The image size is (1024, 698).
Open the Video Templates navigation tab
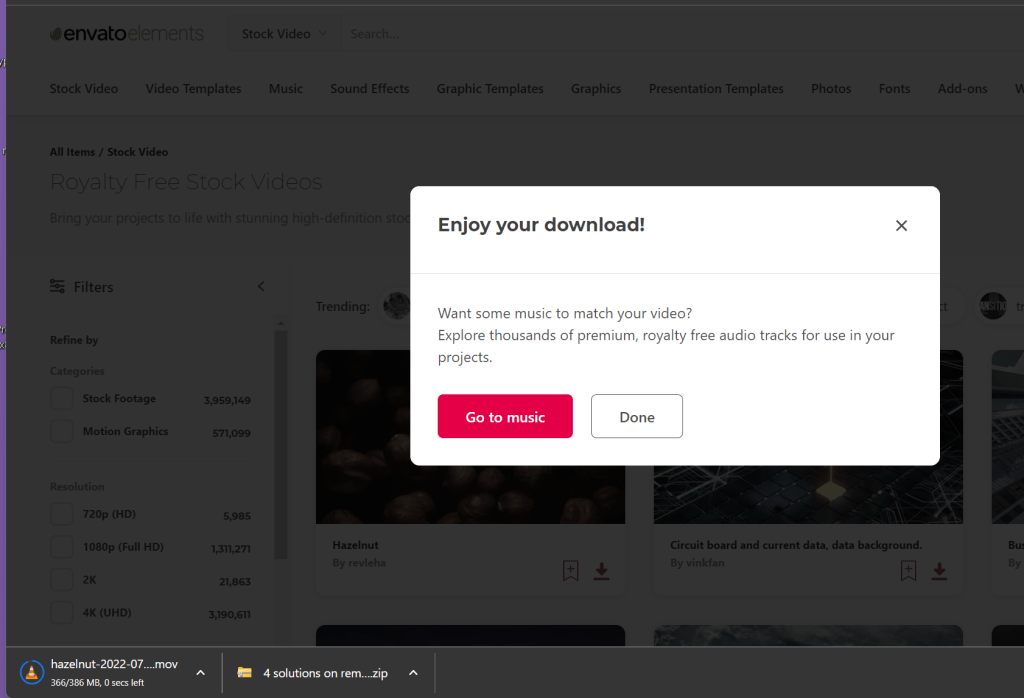[x=193, y=89]
